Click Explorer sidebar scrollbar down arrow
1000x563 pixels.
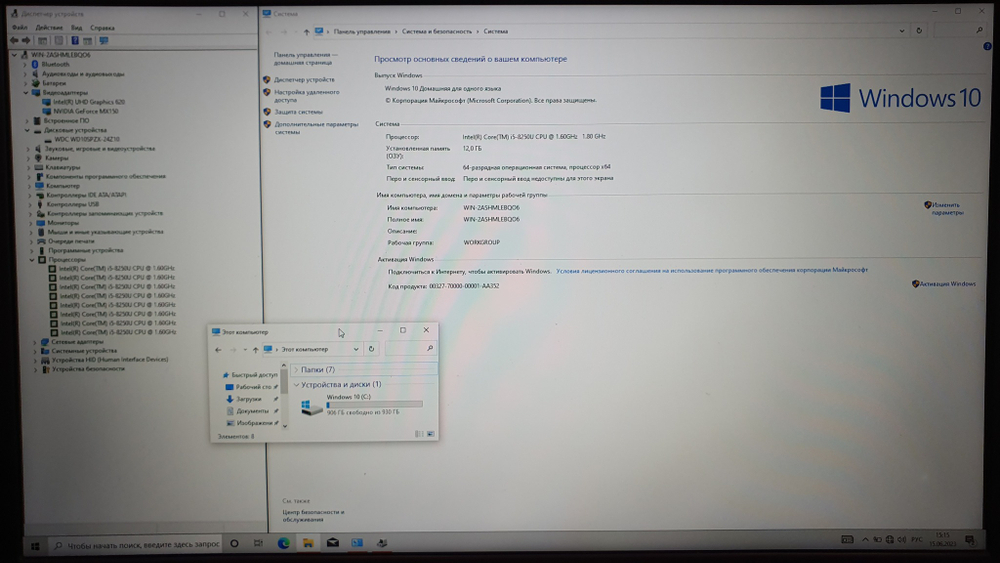click(284, 426)
